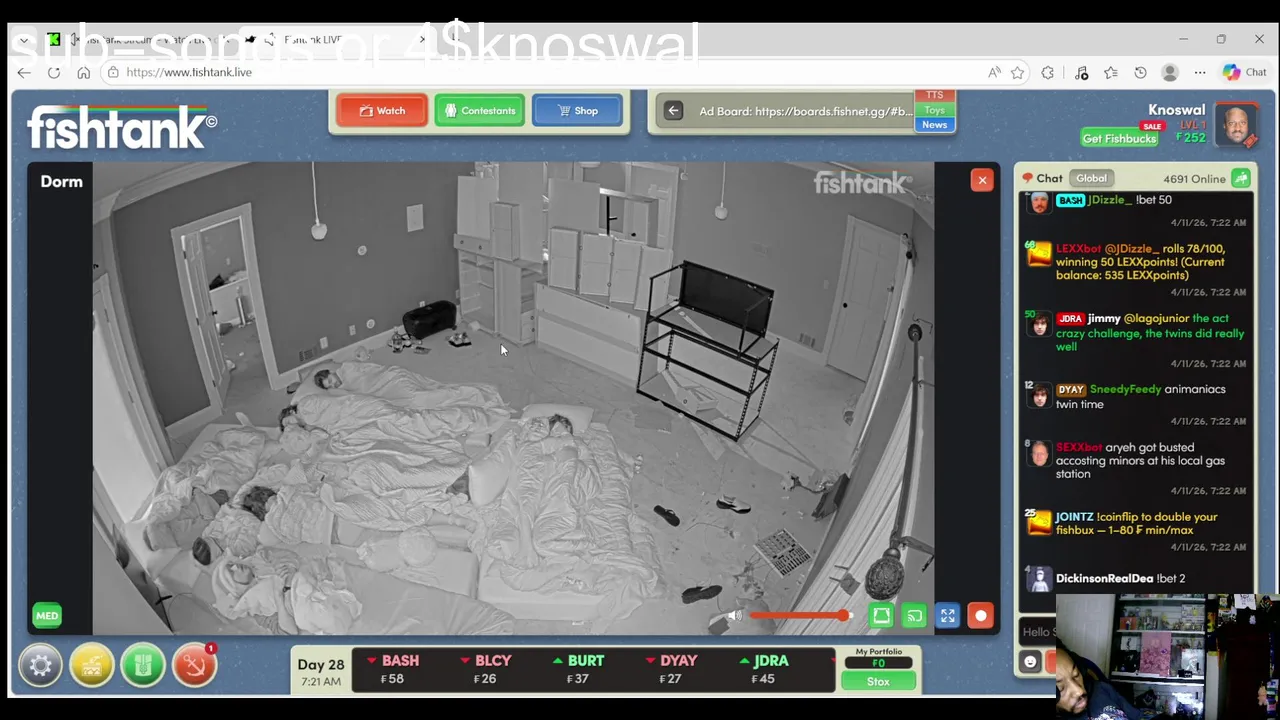Click Get Fishbucks button
The width and height of the screenshot is (1280, 720).
coord(1119,138)
